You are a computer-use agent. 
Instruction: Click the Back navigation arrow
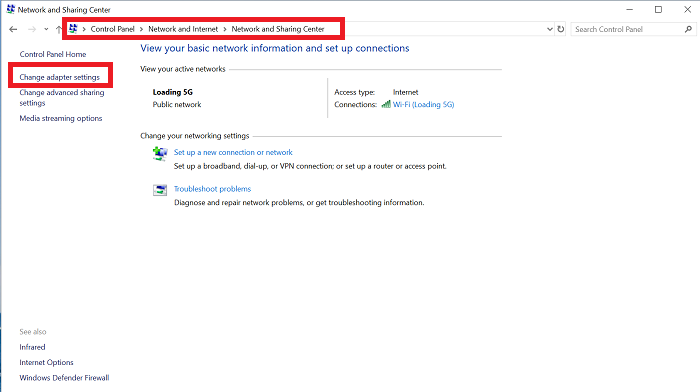tap(13, 29)
